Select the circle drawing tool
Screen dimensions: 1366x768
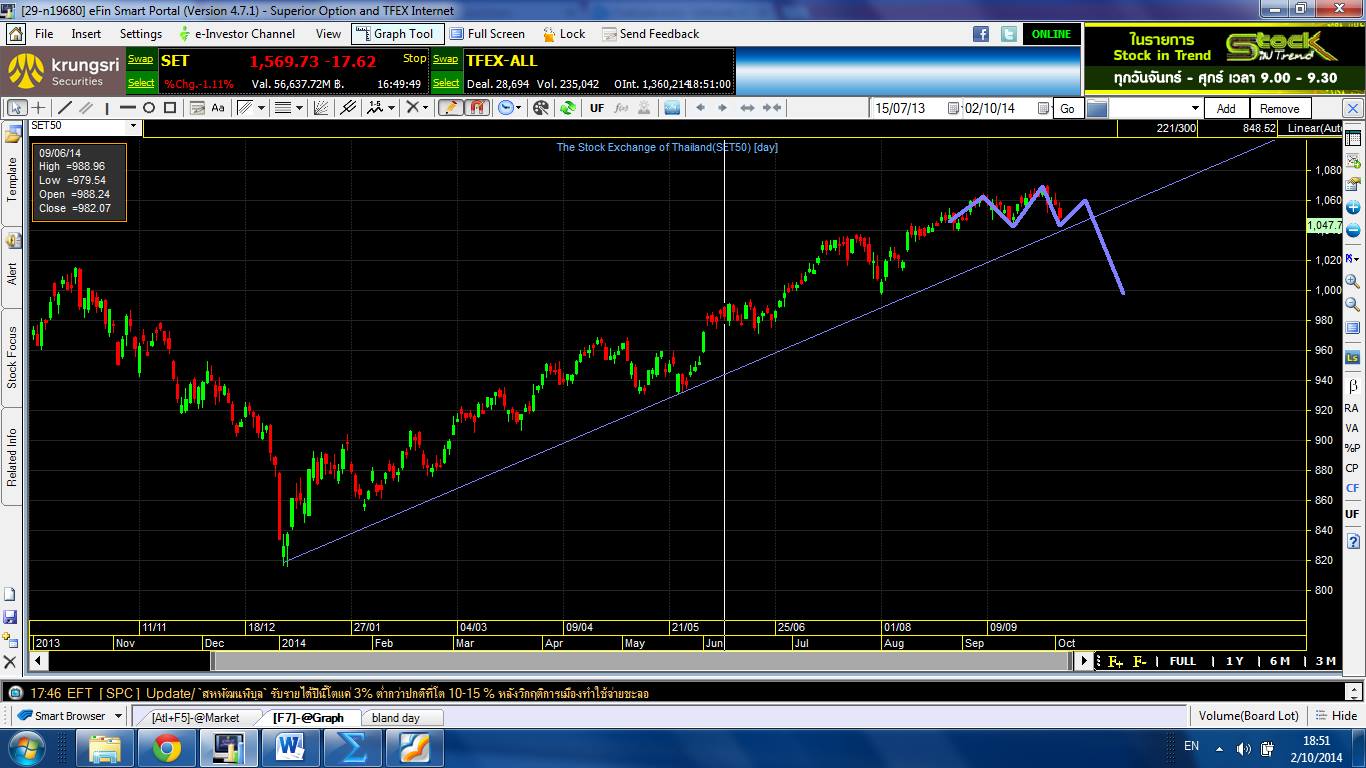[x=149, y=108]
